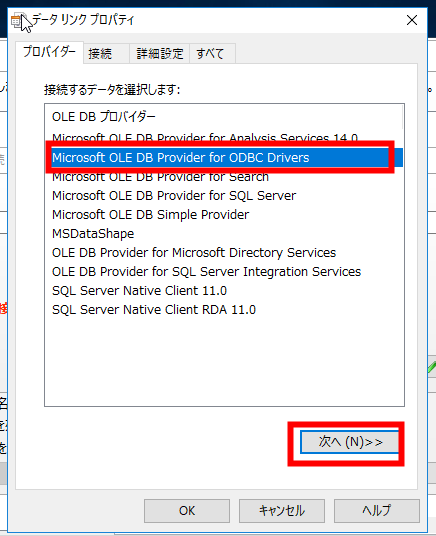The width and height of the screenshot is (436, 536).
Task: Select SQL Server Native Client 11.0
Action: click(139, 291)
